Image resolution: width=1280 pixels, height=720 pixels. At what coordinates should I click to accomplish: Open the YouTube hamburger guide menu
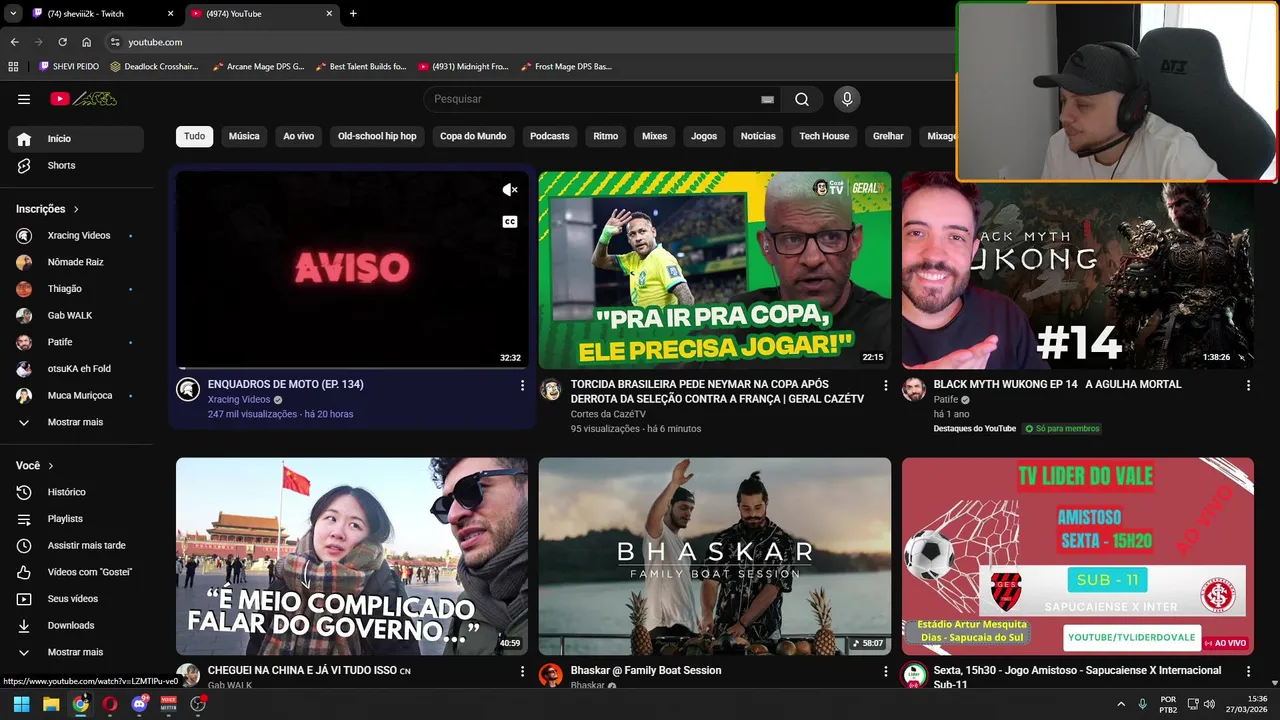[x=24, y=99]
